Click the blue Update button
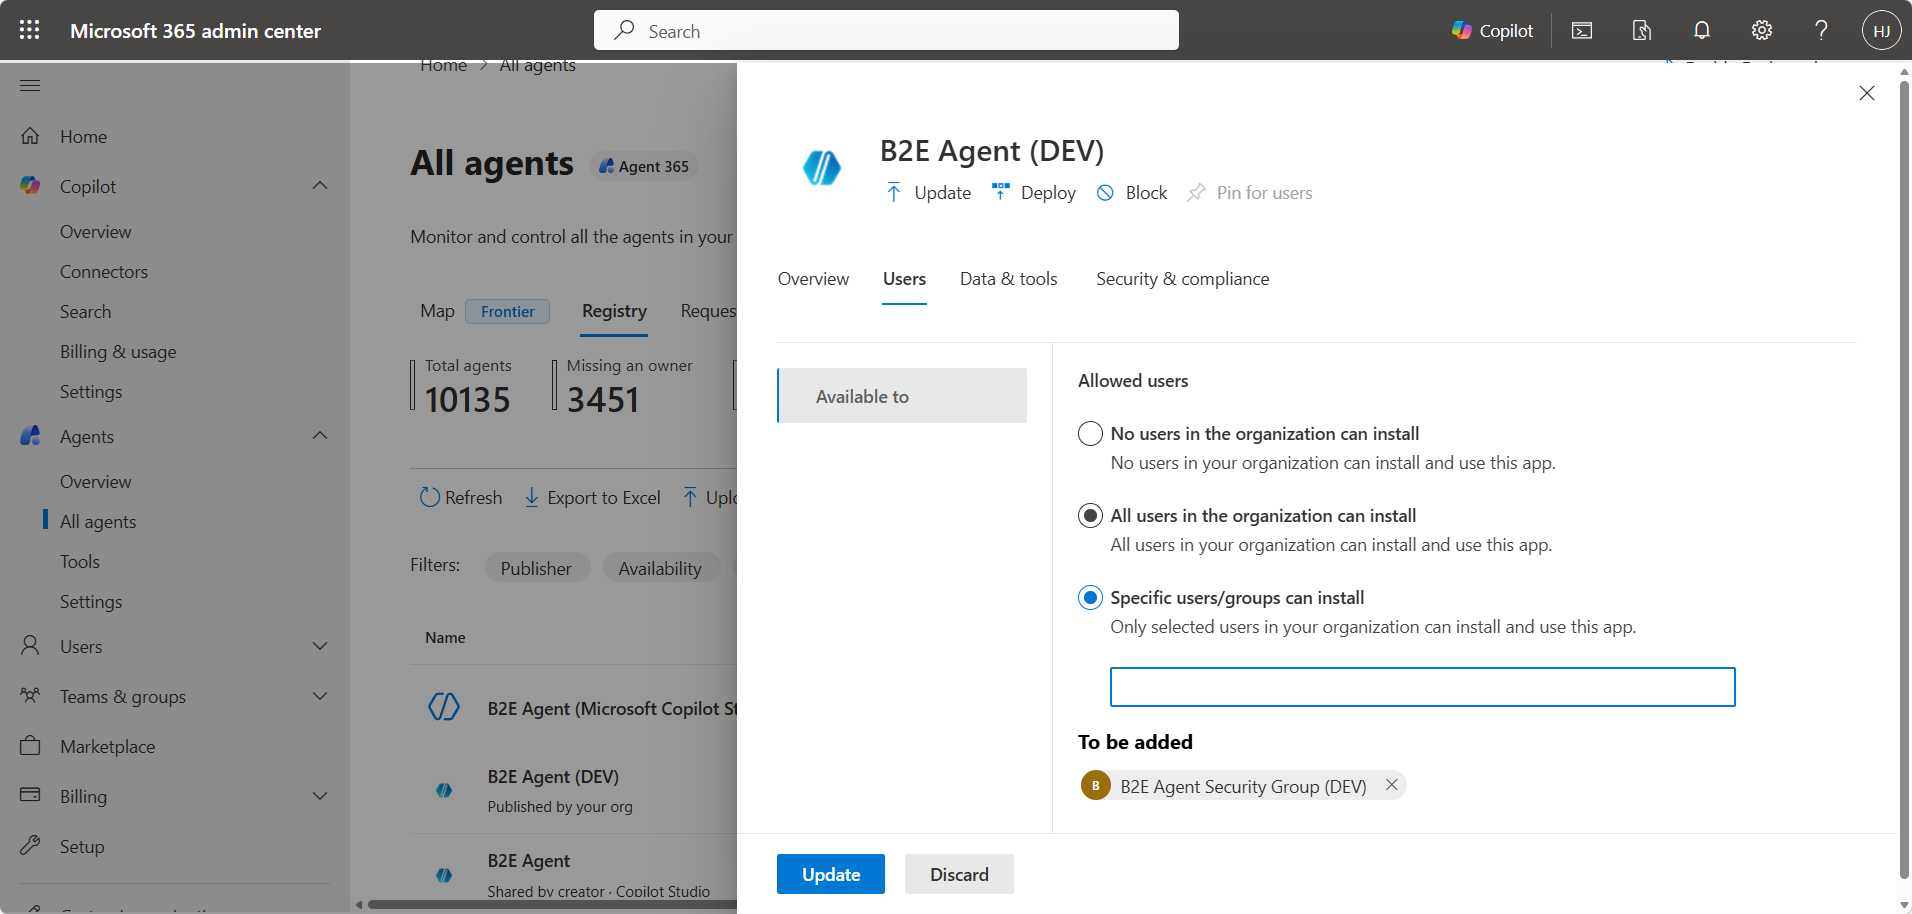 [830, 874]
